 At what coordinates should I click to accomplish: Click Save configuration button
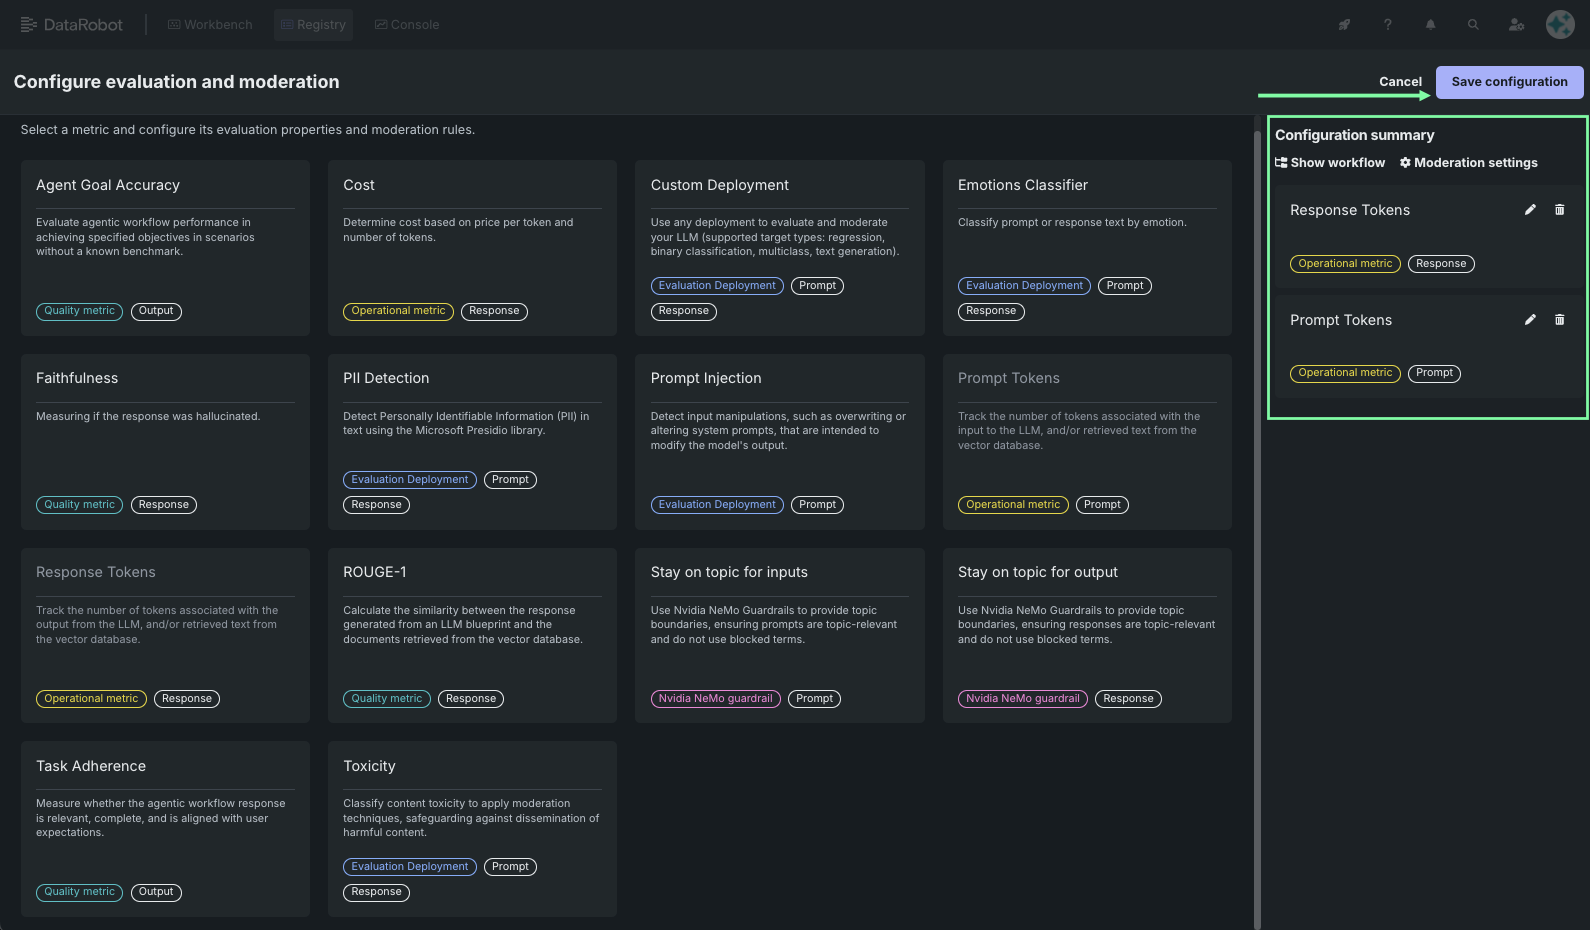tap(1509, 82)
